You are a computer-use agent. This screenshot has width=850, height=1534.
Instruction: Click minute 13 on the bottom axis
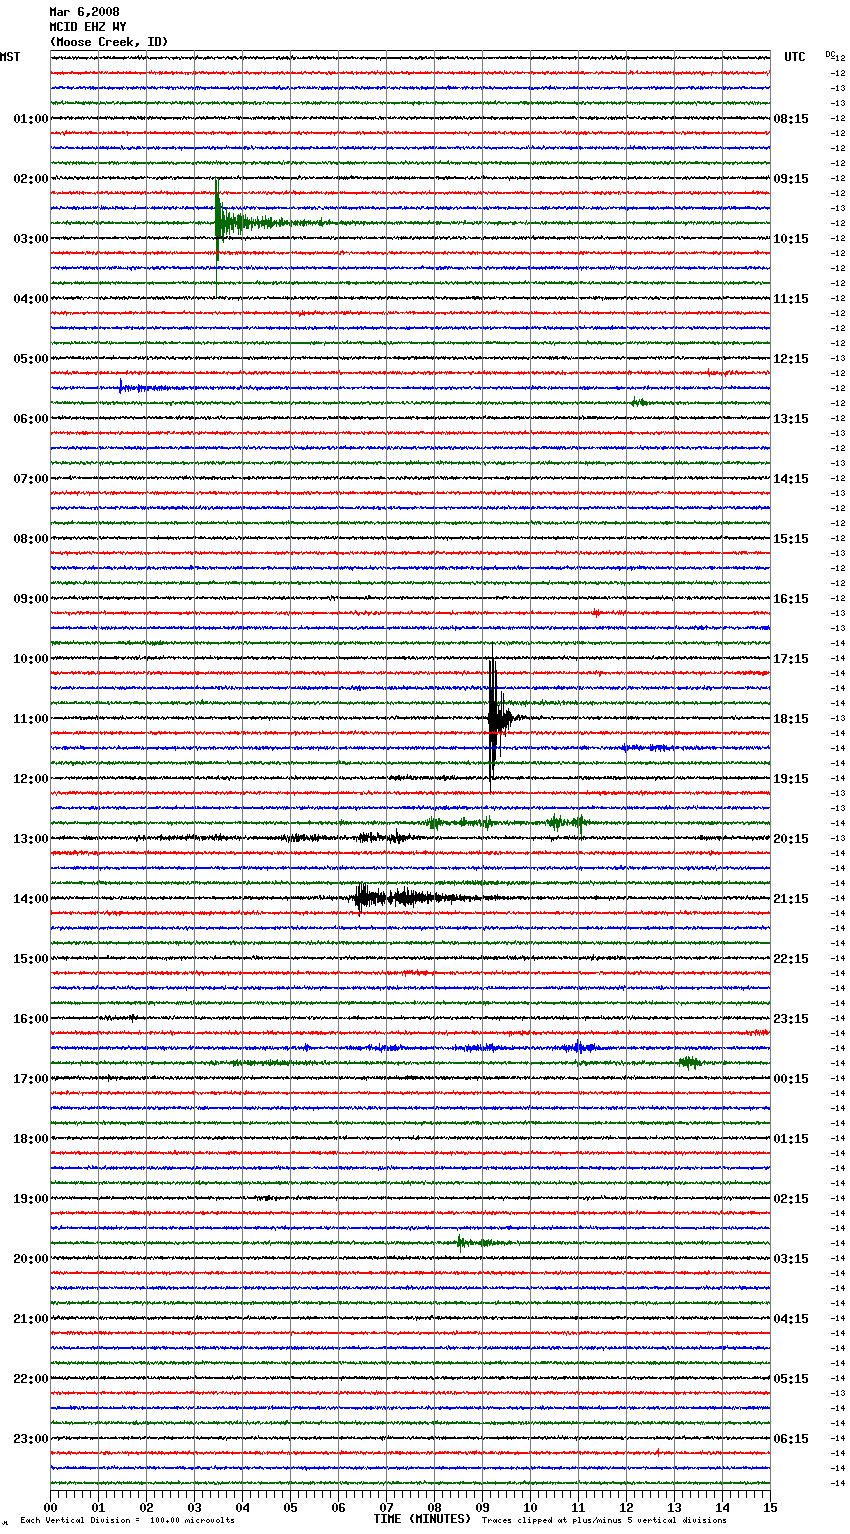[x=675, y=1507]
